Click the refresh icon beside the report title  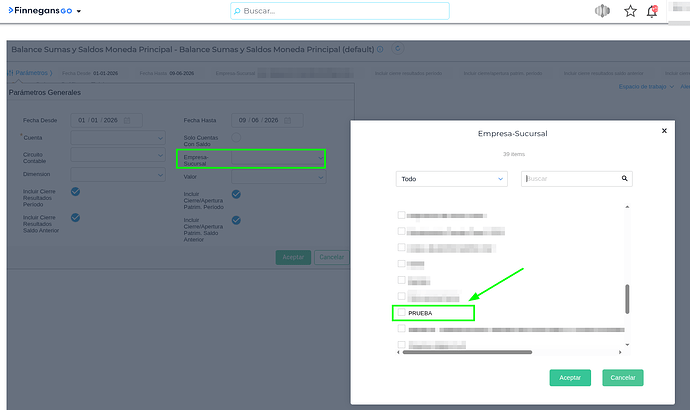(397, 48)
